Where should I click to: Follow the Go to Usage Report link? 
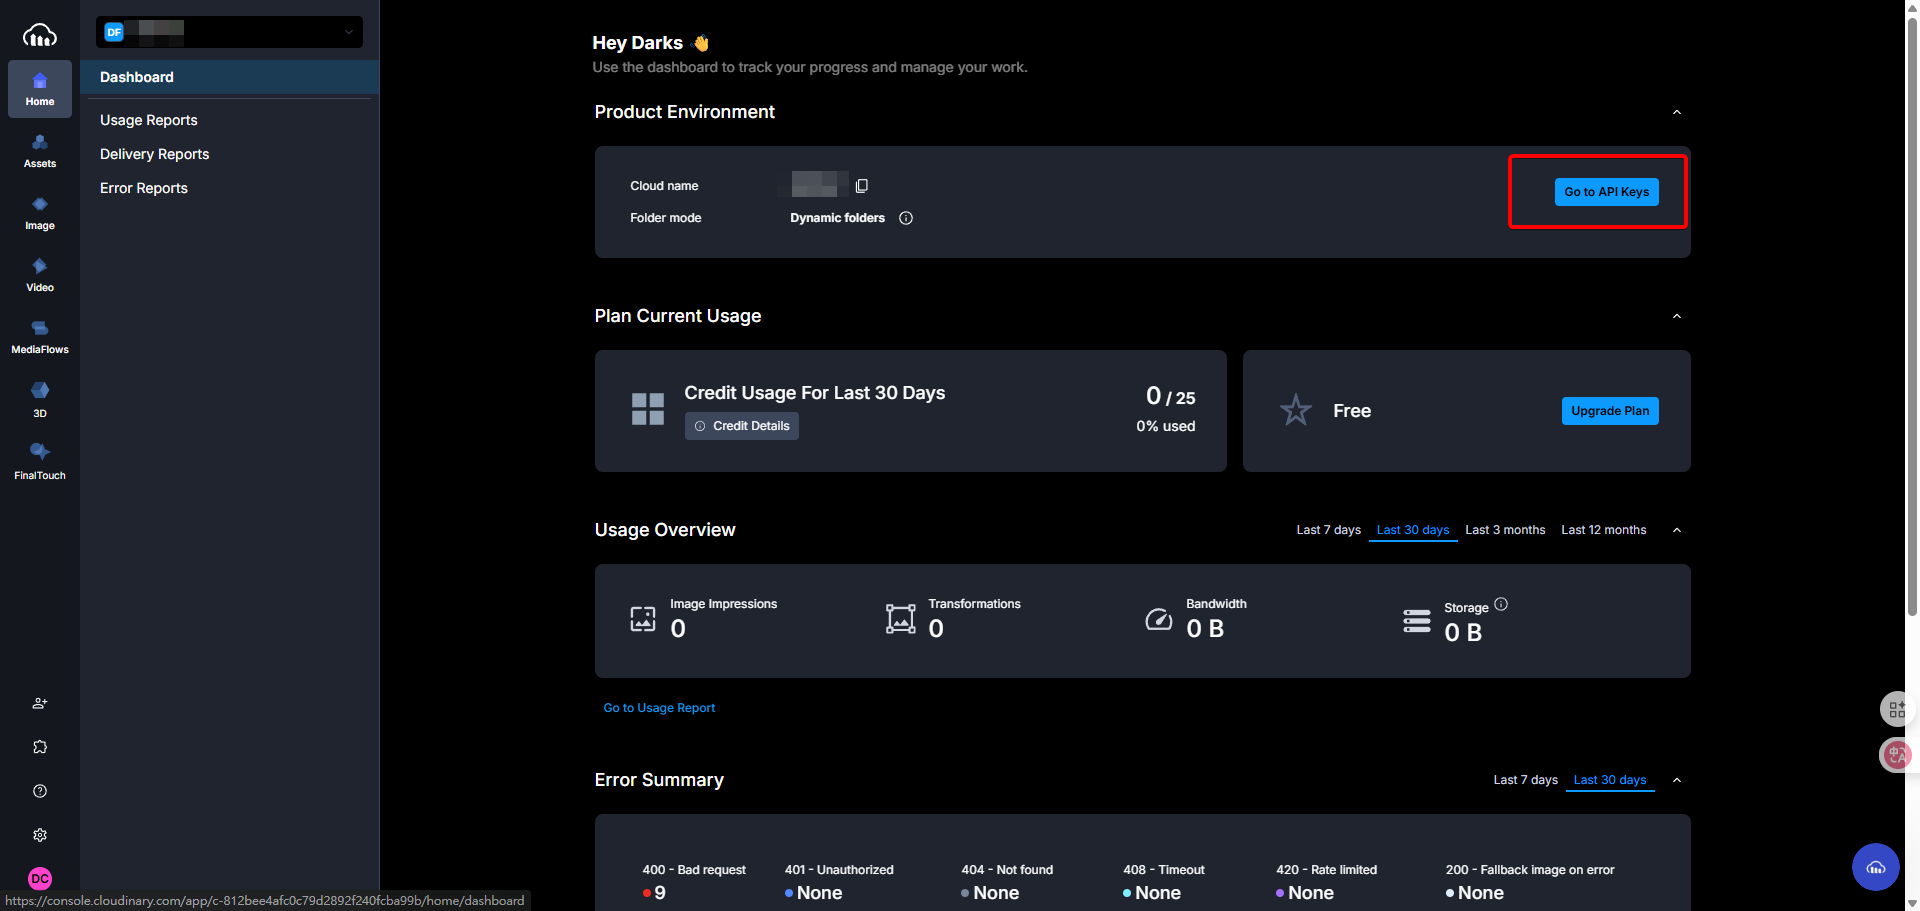pos(659,708)
